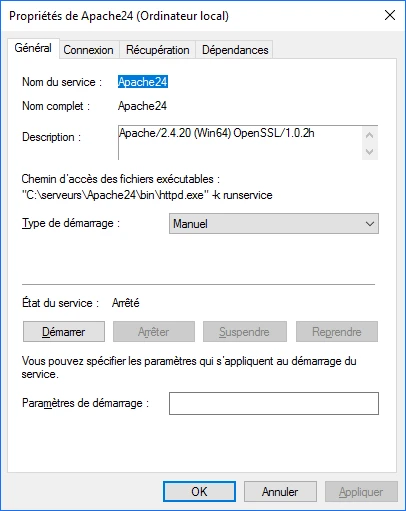Open the Connexion tab
The width and height of the screenshot is (406, 511).
(88, 50)
